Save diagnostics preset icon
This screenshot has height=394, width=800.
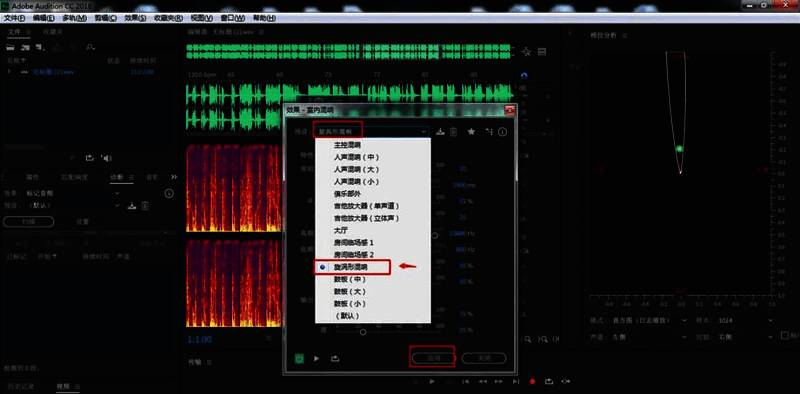(x=132, y=206)
